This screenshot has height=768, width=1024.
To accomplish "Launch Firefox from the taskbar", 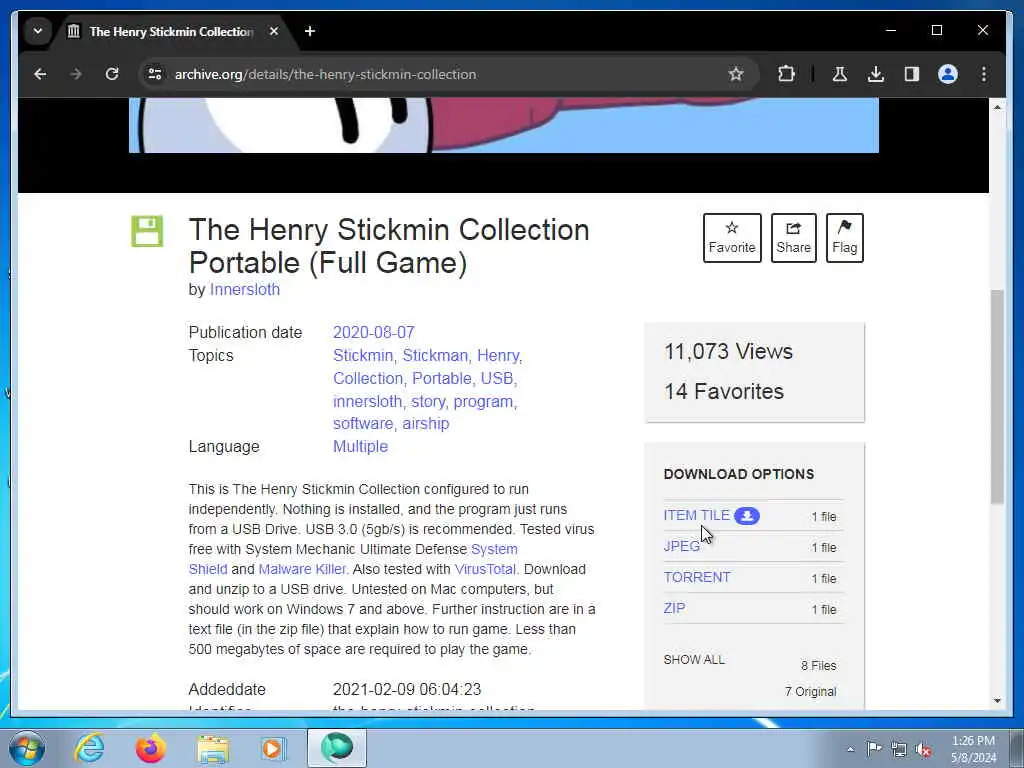I will [x=151, y=748].
